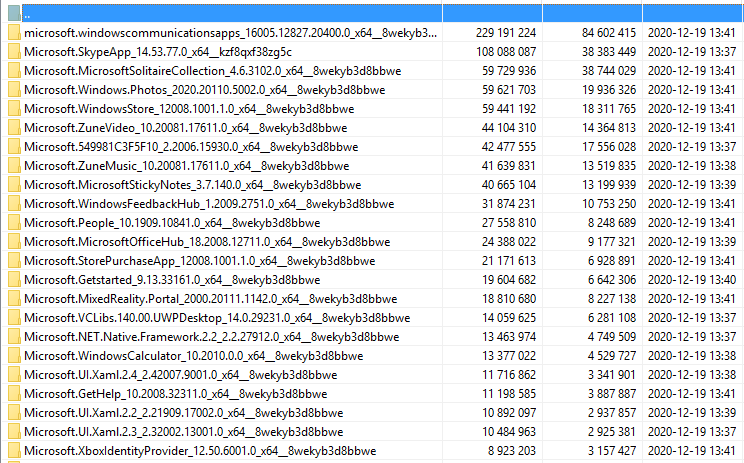
Task: Select Microsoft.UI.Xaml.2.4 folder name
Action: [181, 374]
